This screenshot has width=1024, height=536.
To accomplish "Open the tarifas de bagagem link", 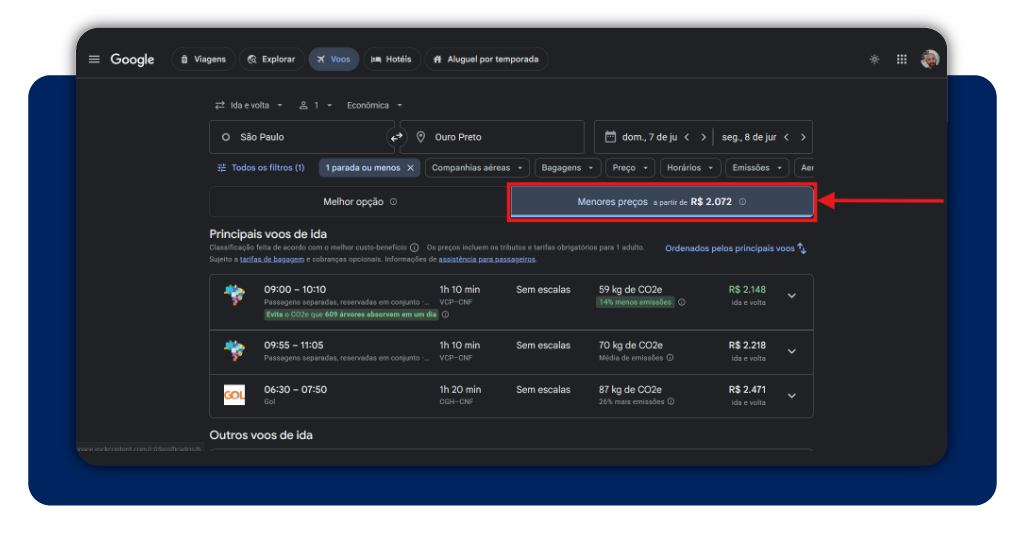I will click(272, 259).
